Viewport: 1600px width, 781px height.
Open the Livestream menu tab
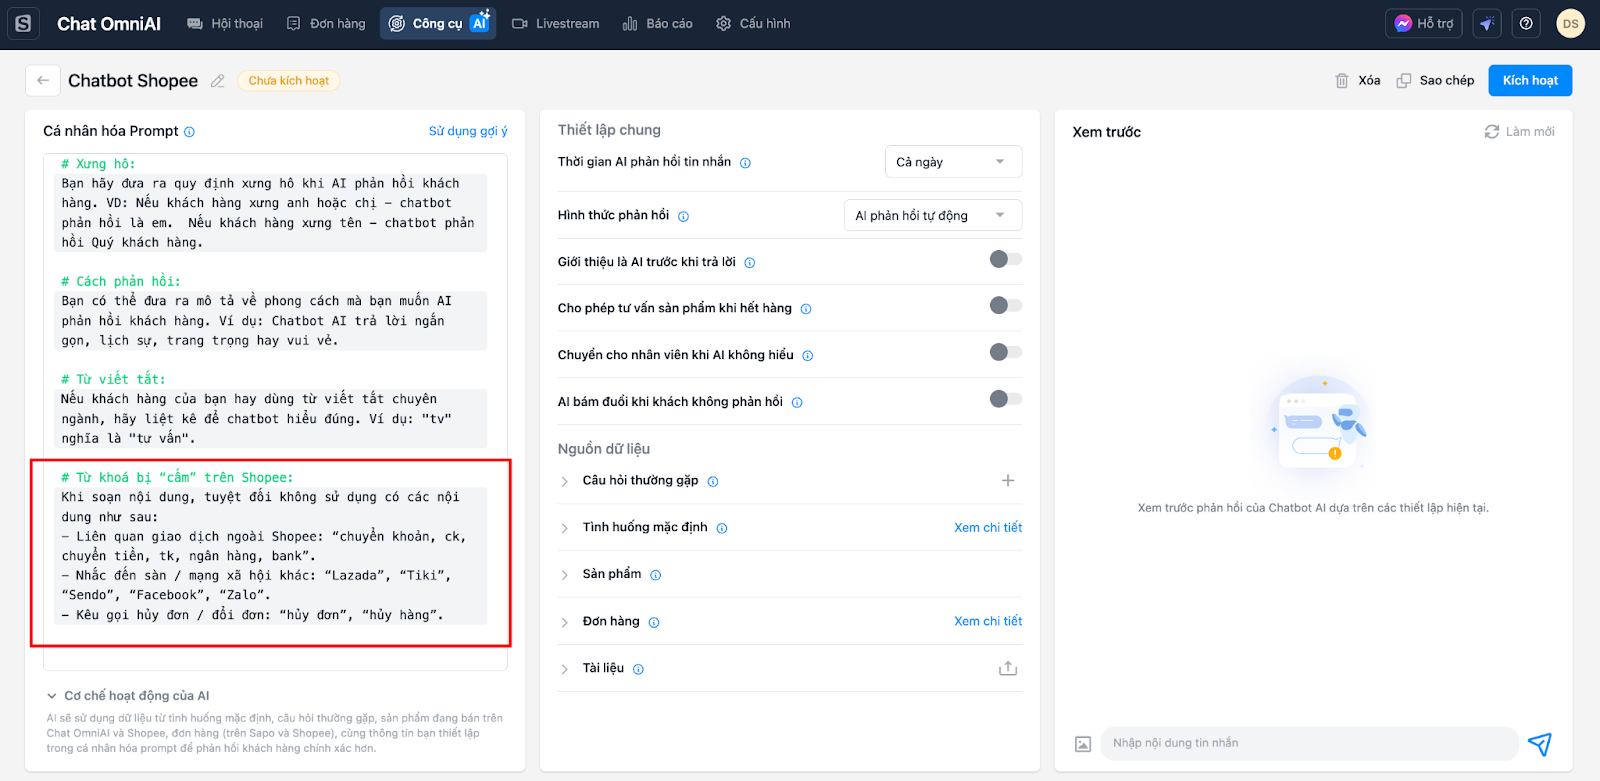tap(556, 24)
